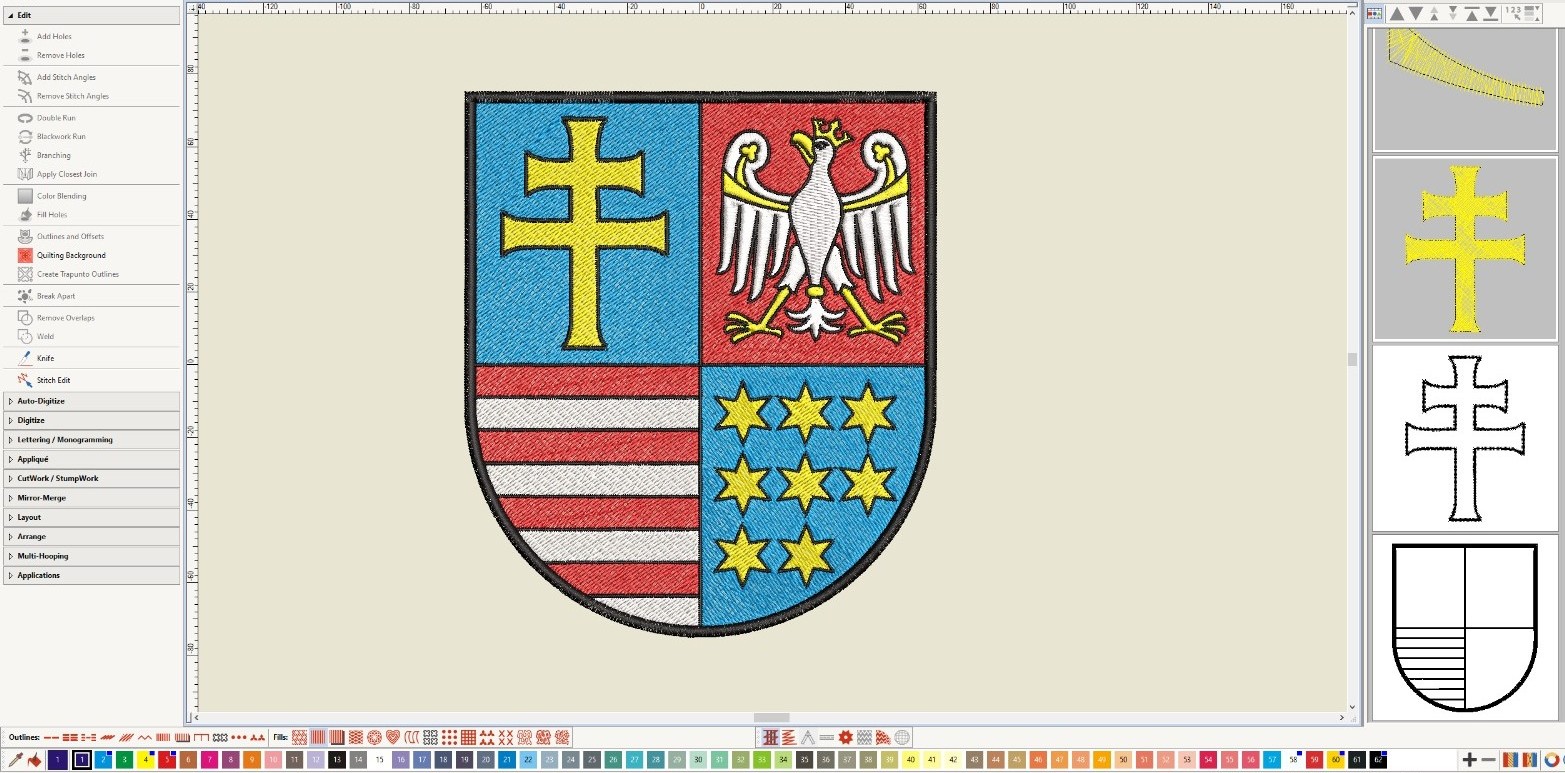Expand the Auto-Digitize section

pos(41,400)
